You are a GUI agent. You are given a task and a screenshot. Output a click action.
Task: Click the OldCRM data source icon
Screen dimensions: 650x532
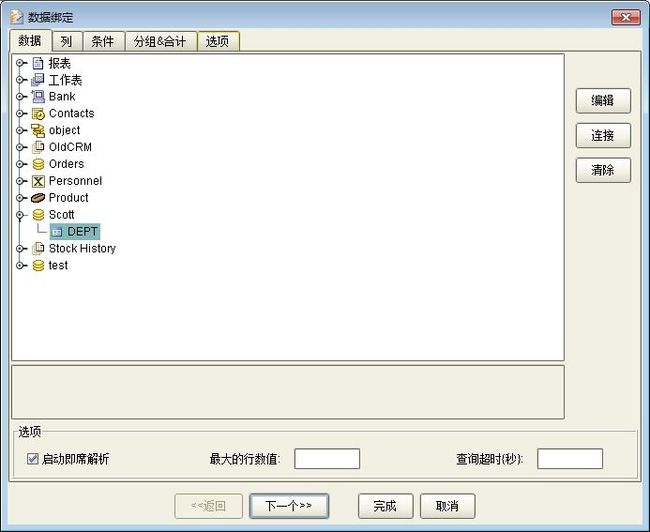pos(38,147)
